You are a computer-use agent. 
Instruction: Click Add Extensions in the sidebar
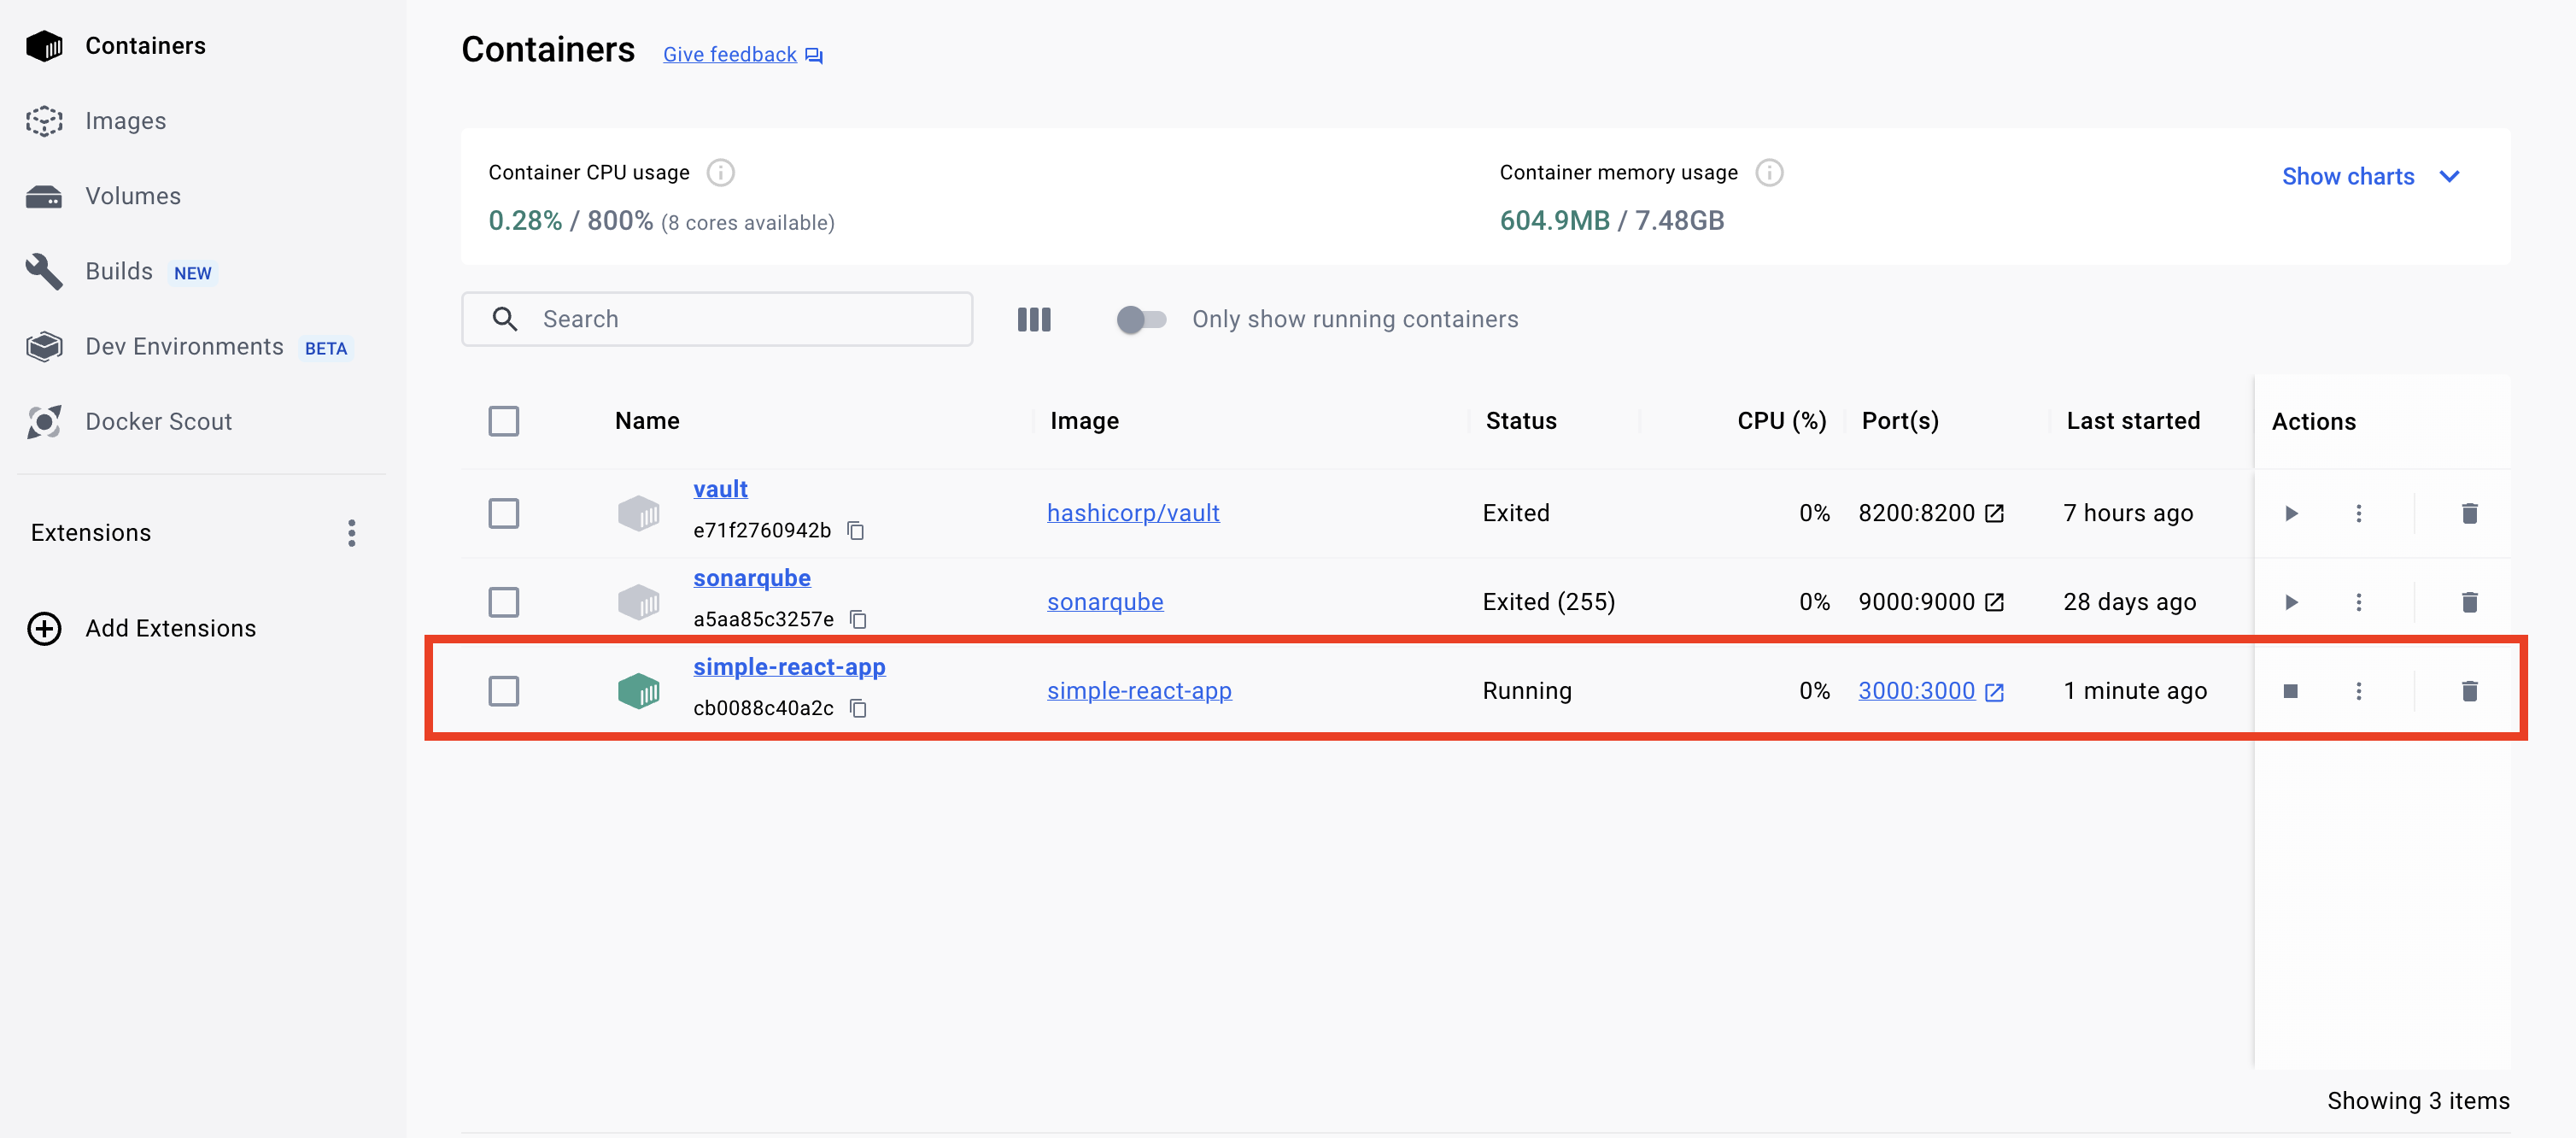(x=170, y=628)
